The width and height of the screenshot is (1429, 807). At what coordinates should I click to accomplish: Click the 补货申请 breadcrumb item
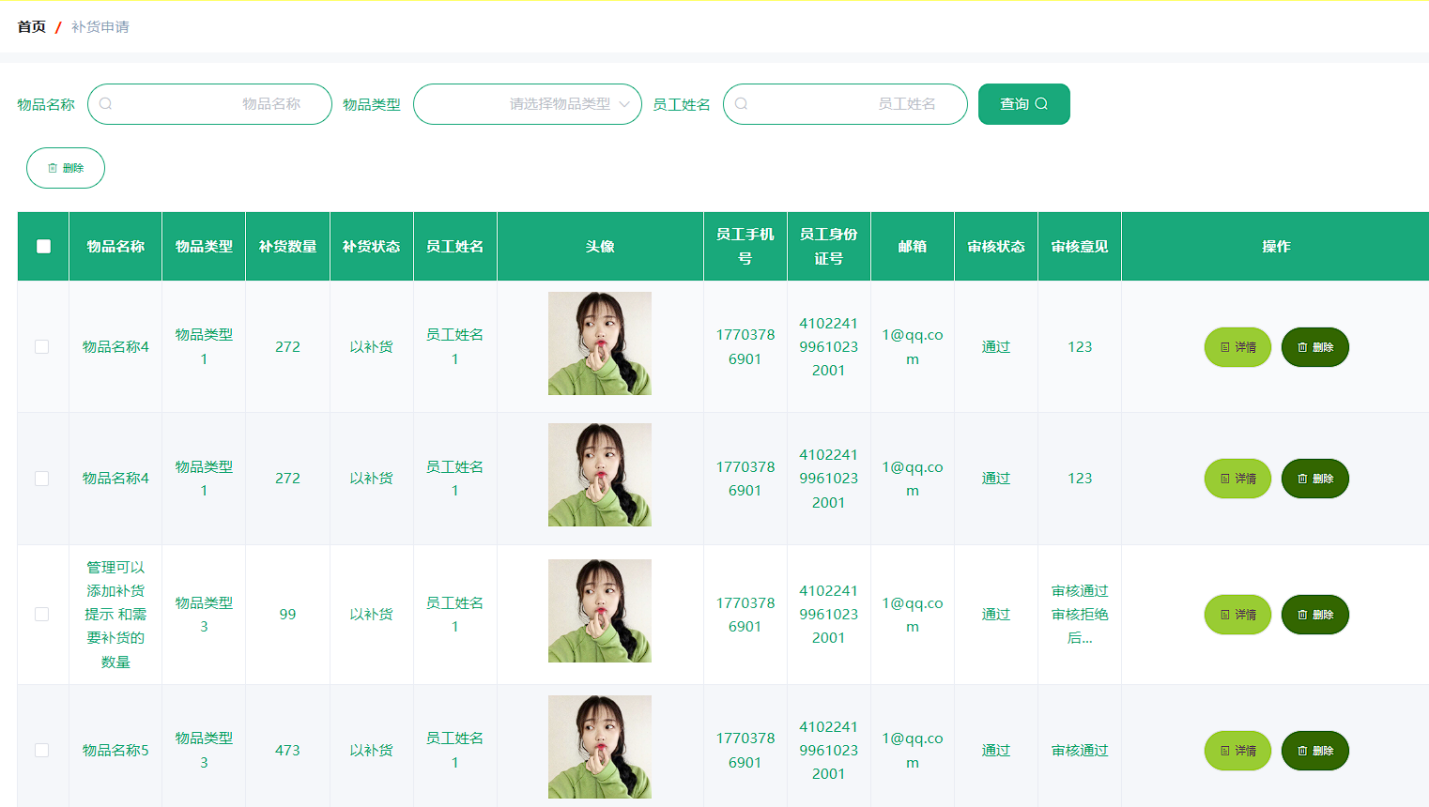(100, 27)
